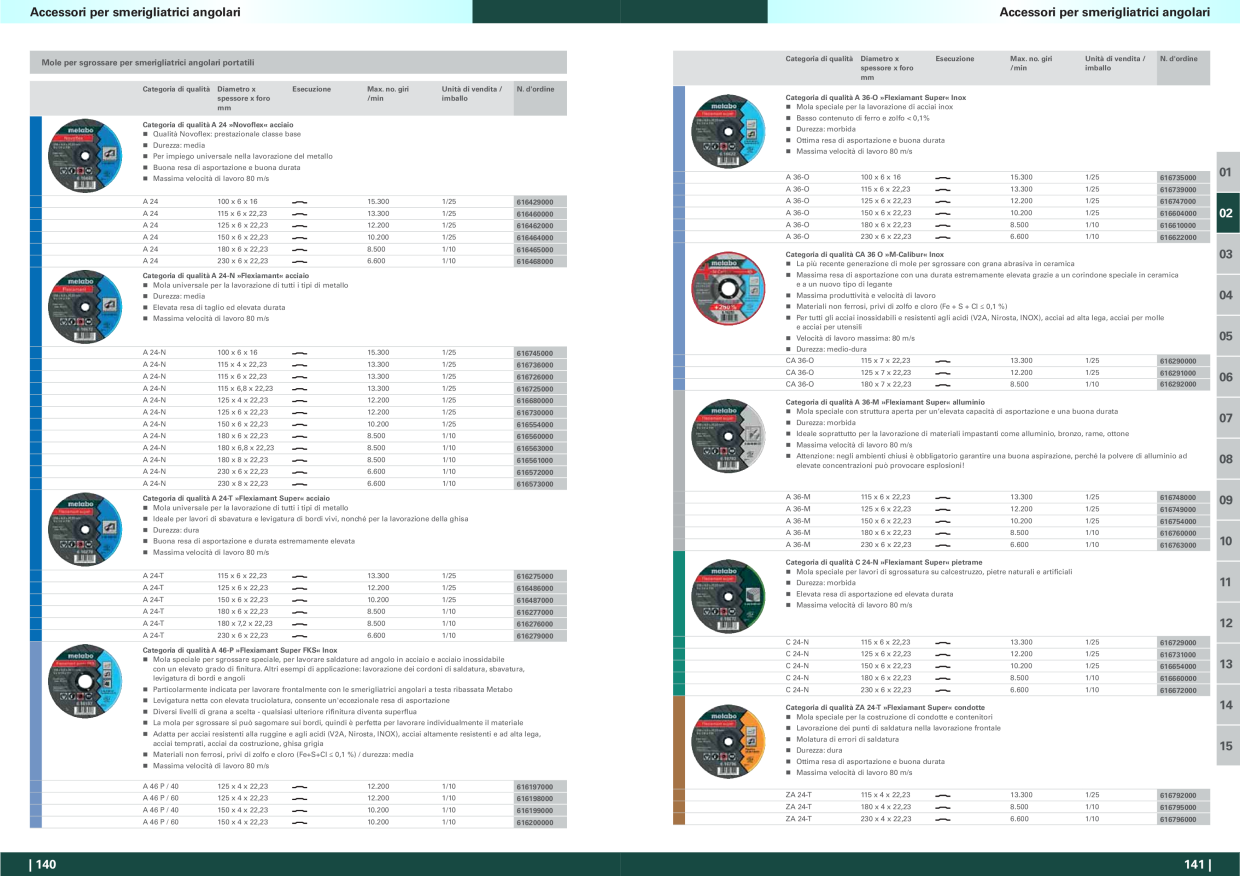Select order number 616736000

pyautogui.click(x=534, y=365)
